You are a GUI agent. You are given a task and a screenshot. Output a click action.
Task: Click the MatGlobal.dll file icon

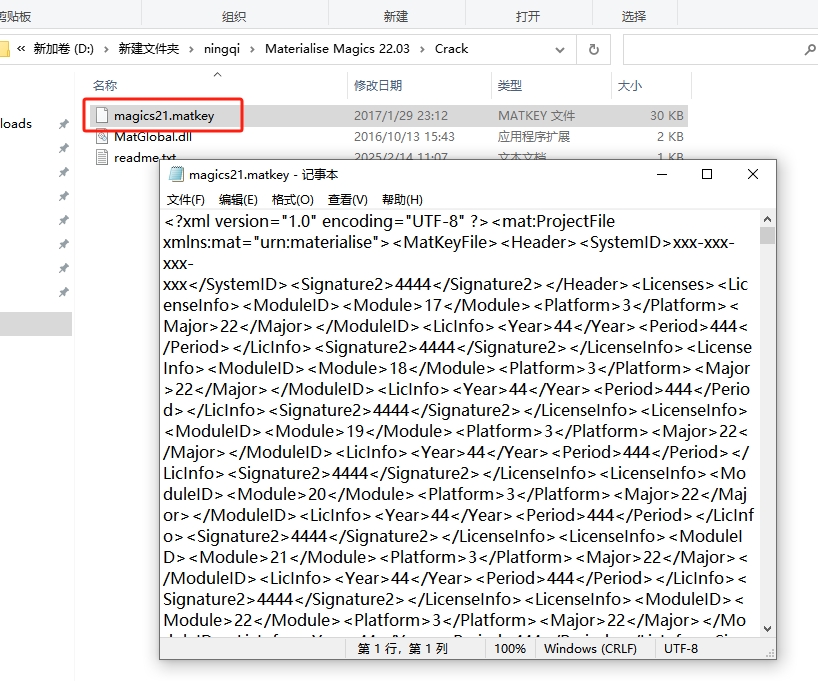click(102, 137)
